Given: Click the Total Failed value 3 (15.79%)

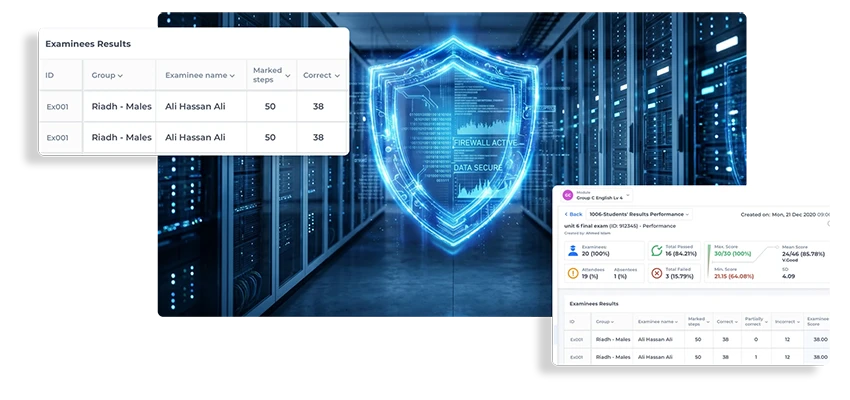Looking at the screenshot, I should coord(680,276).
